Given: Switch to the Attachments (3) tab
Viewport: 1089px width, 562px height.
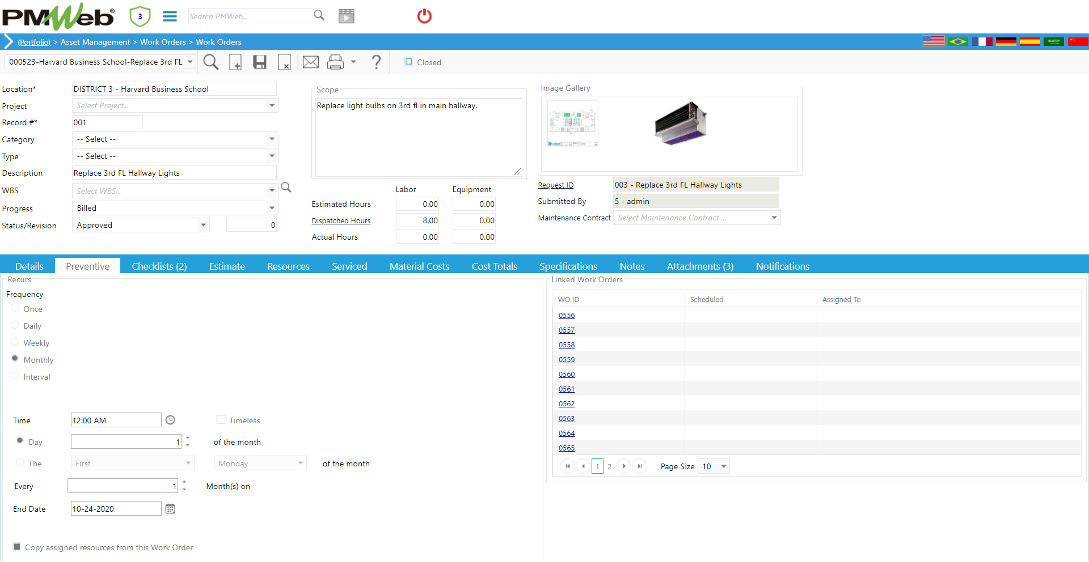Looking at the screenshot, I should point(700,266).
